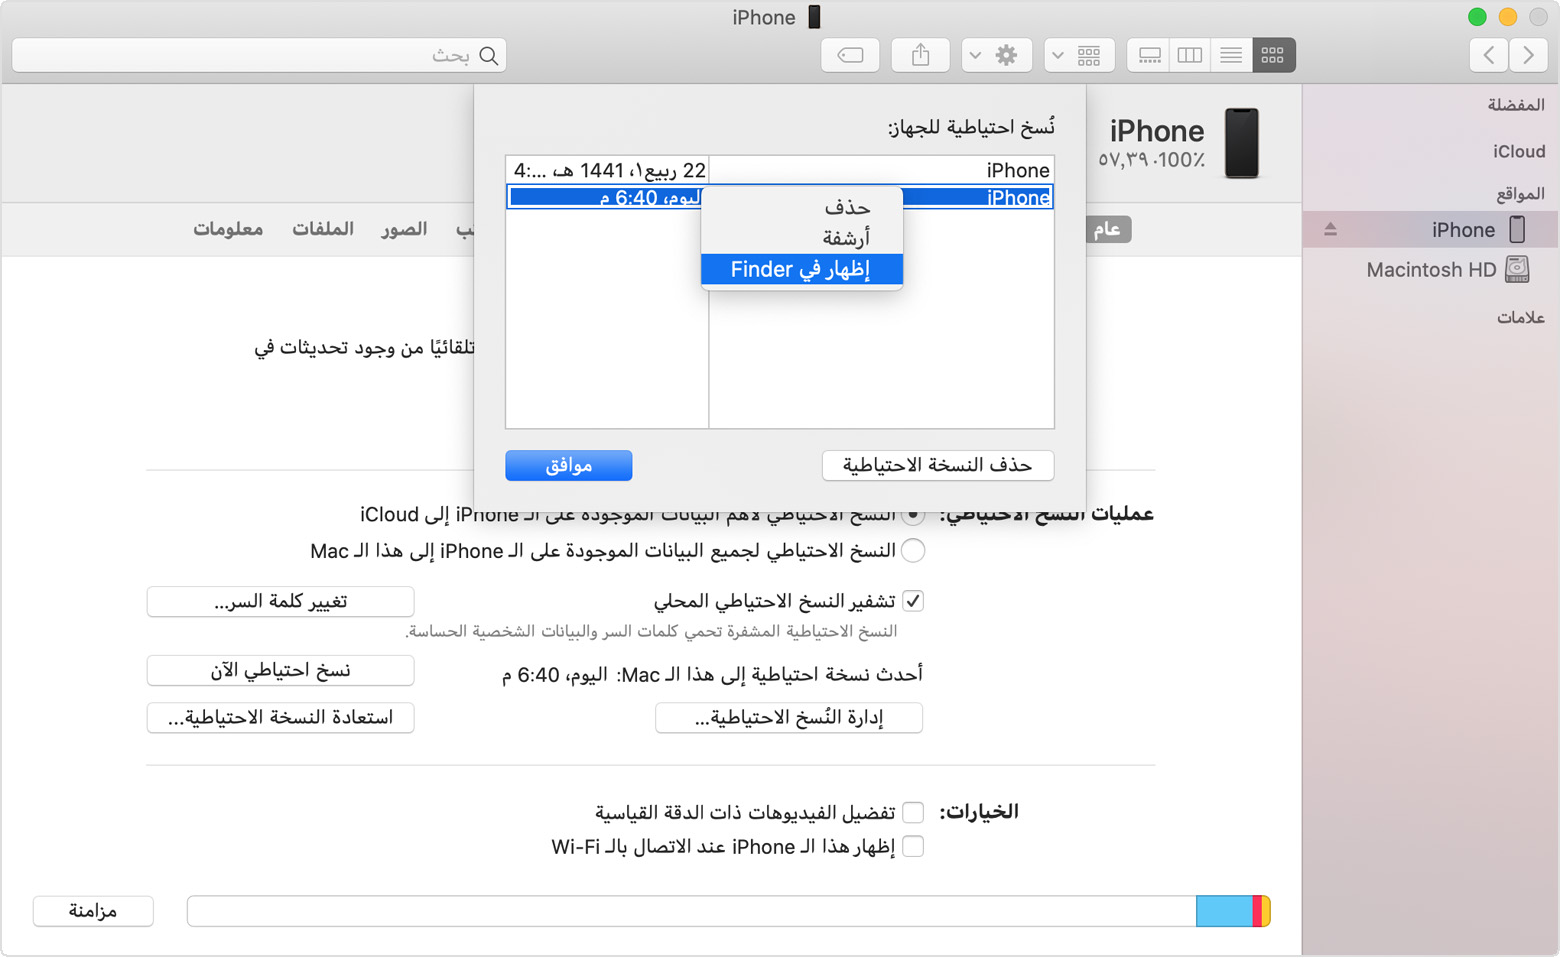The image size is (1560, 958).
Task: Click the Macintosh HD disk icon
Action: (x=1518, y=269)
